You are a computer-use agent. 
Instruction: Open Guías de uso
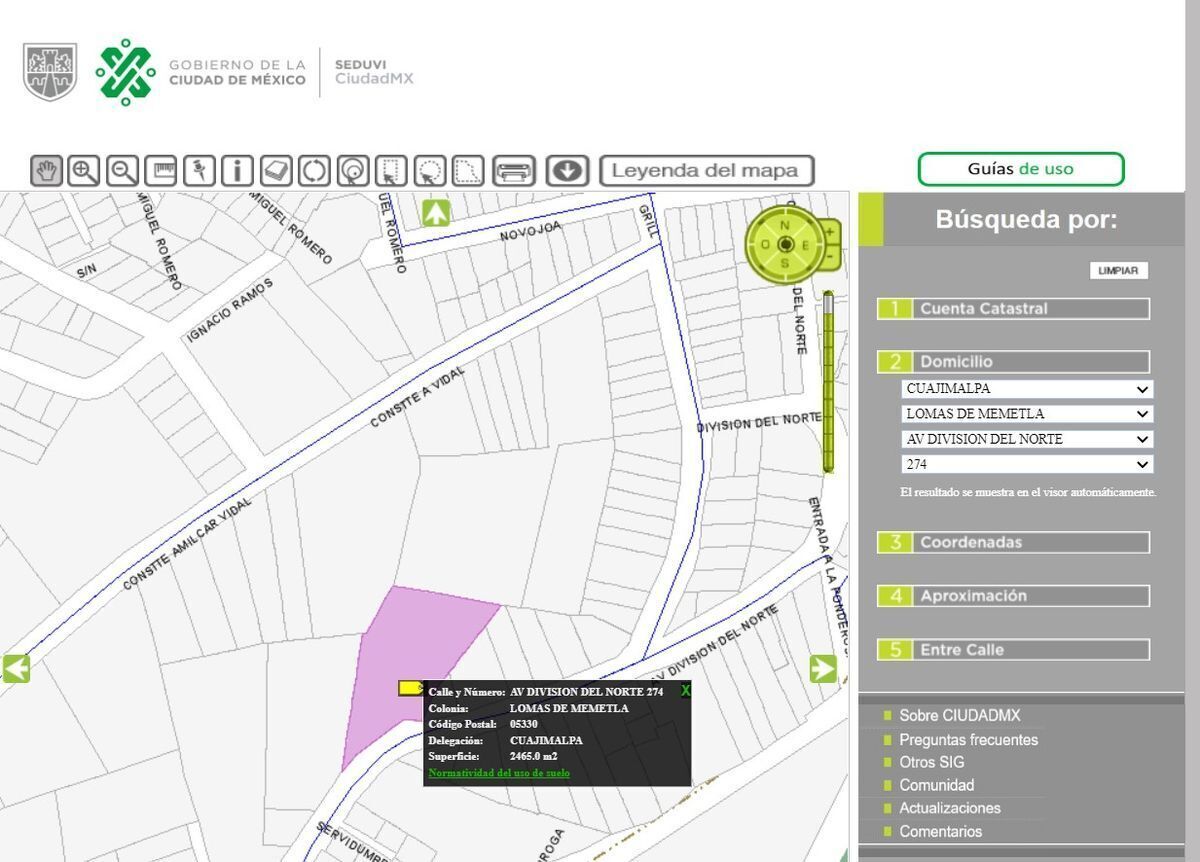pos(1020,169)
